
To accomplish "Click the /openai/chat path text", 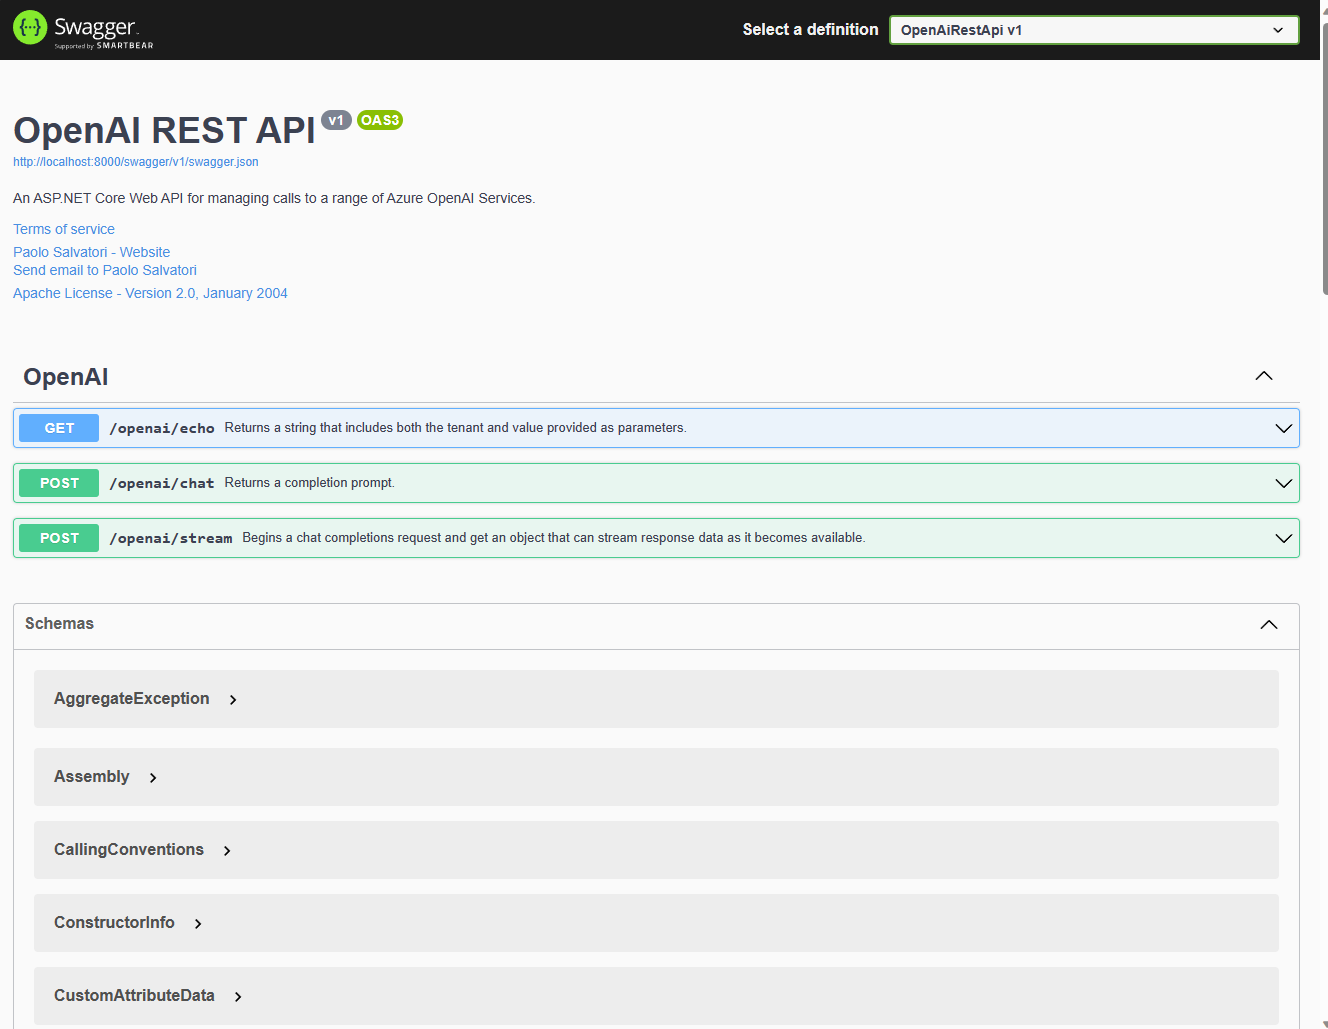I will click(162, 483).
